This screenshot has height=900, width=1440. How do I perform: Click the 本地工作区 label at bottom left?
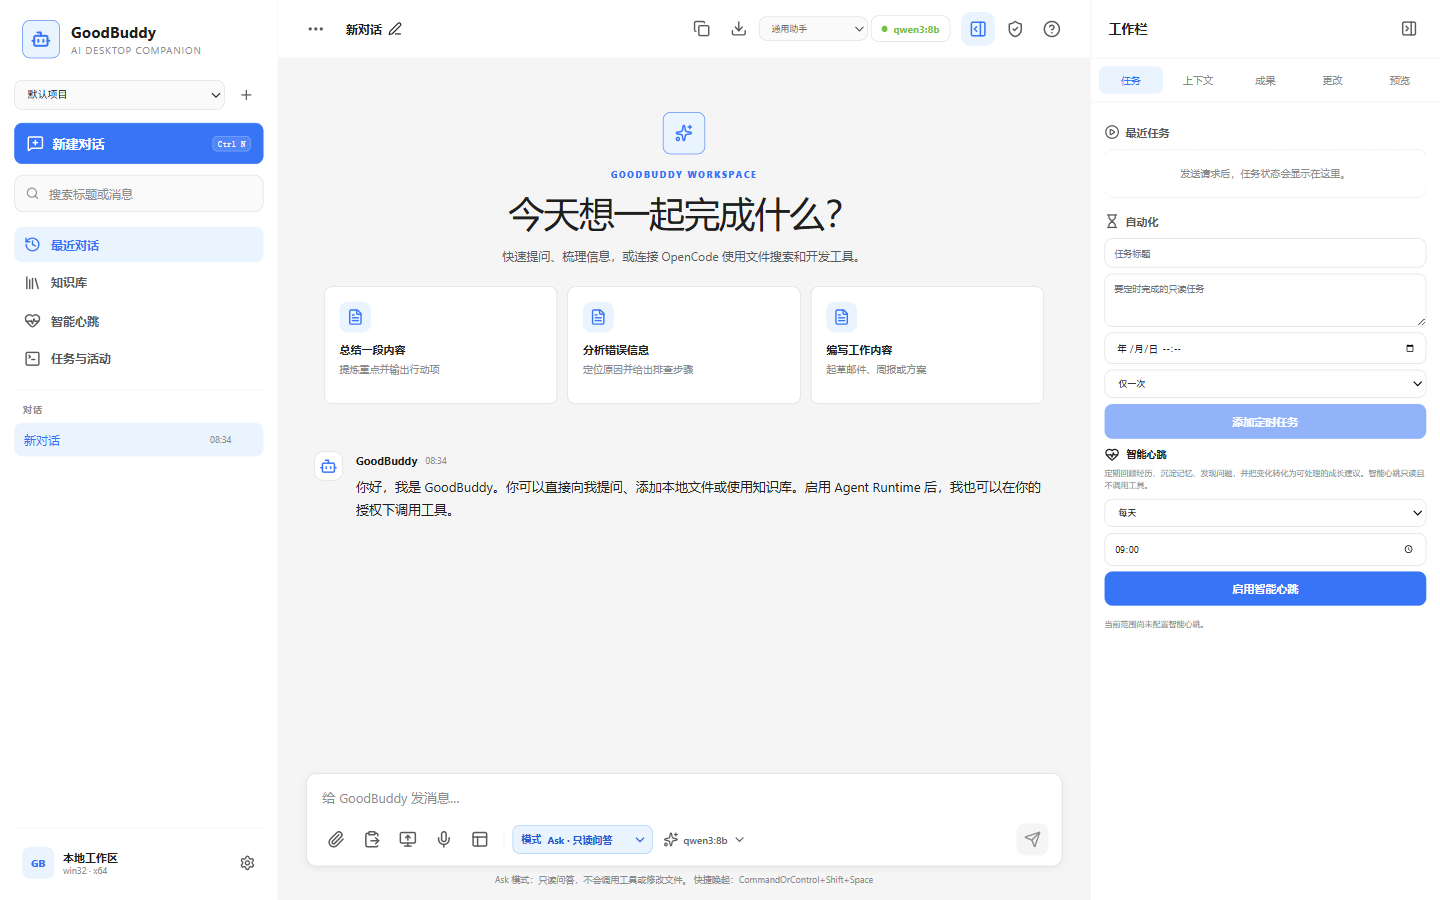(x=90, y=858)
